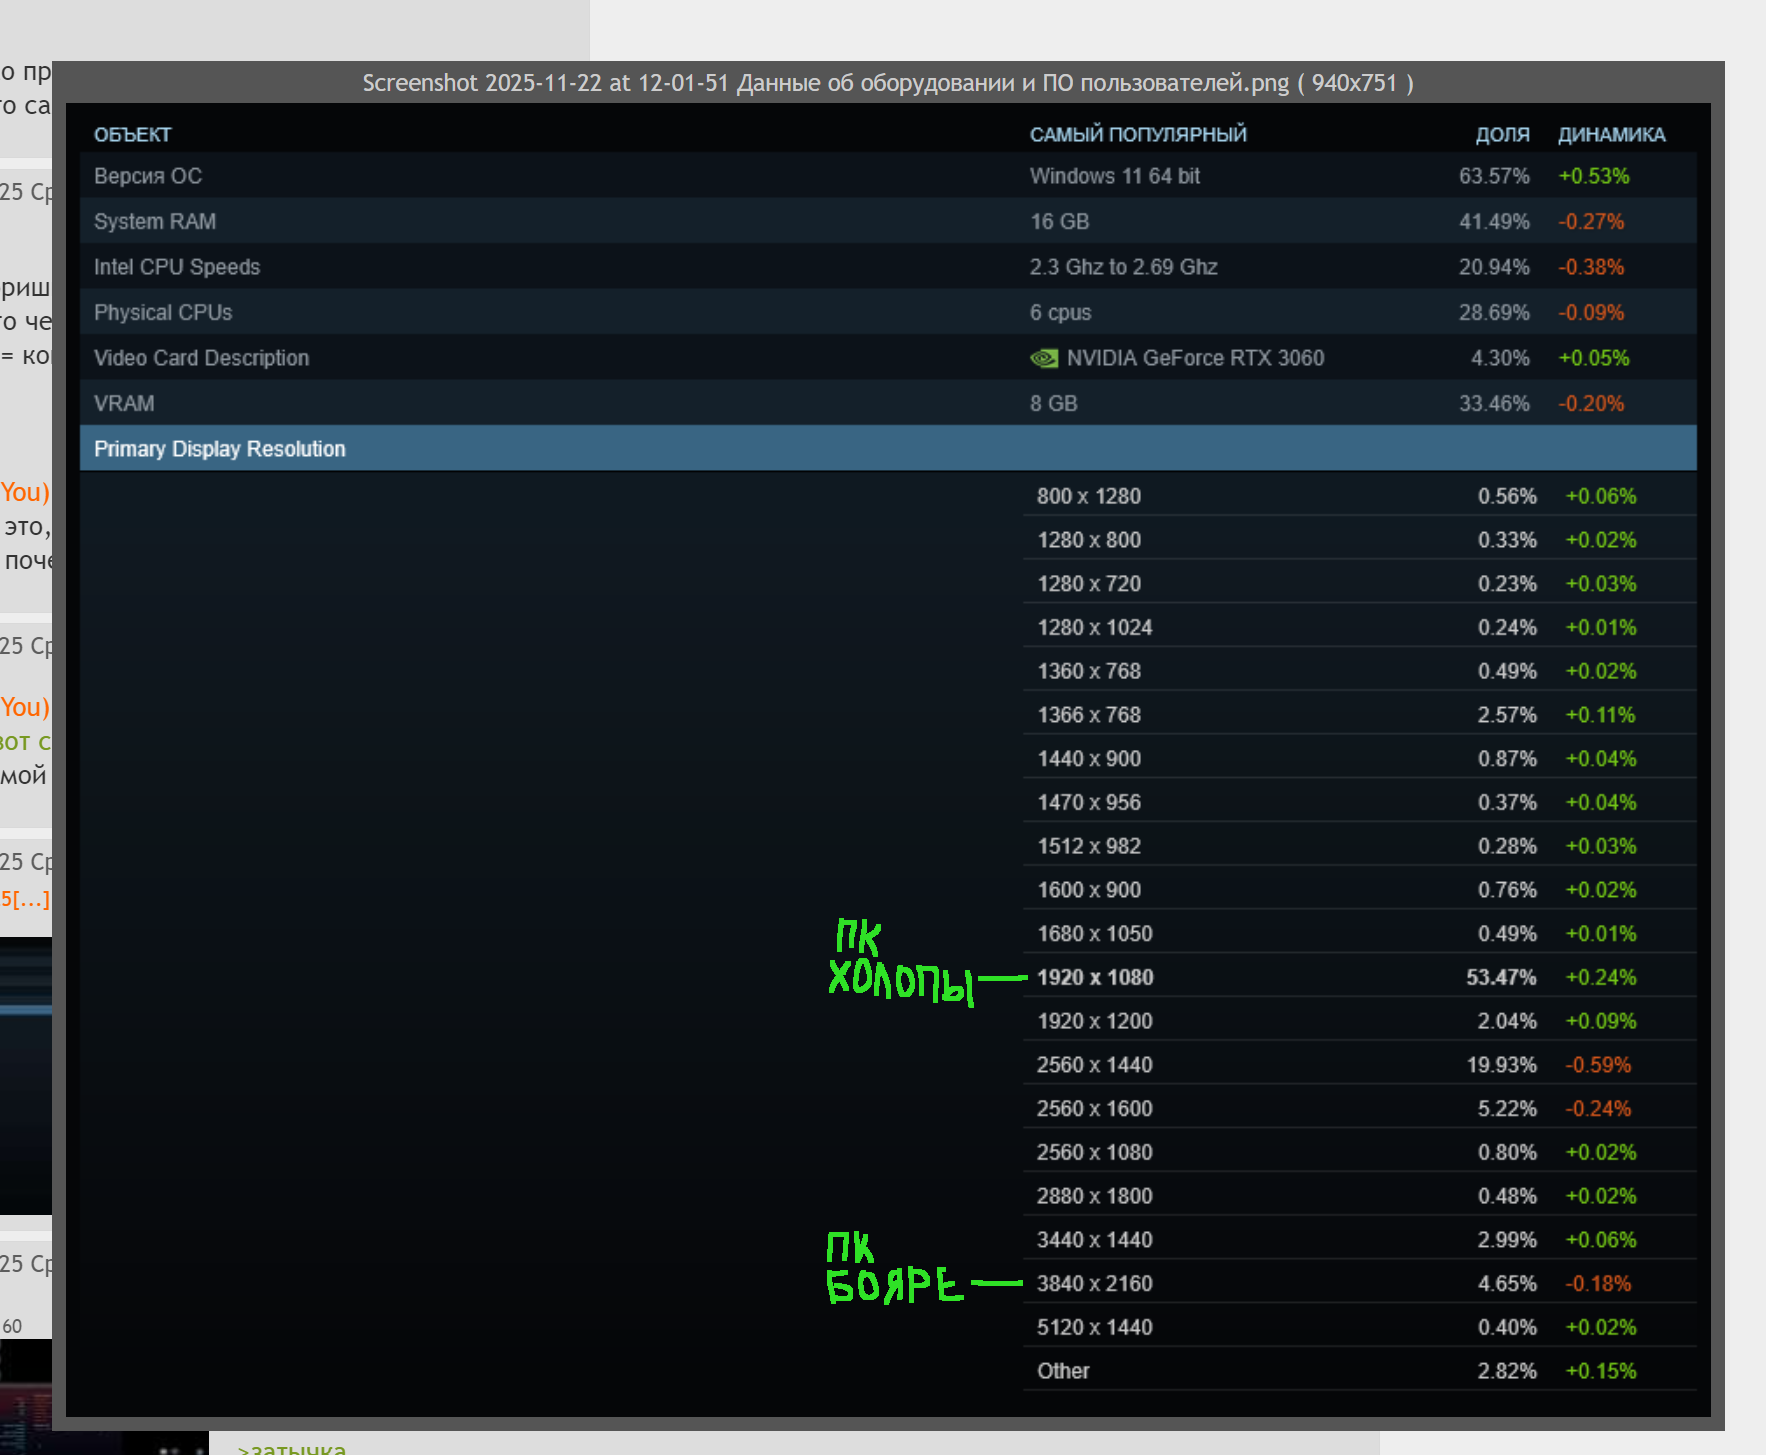The height and width of the screenshot is (1455, 1766).
Task: Click the -0.59% change for 2560 x 1440
Action: coord(1598,1065)
